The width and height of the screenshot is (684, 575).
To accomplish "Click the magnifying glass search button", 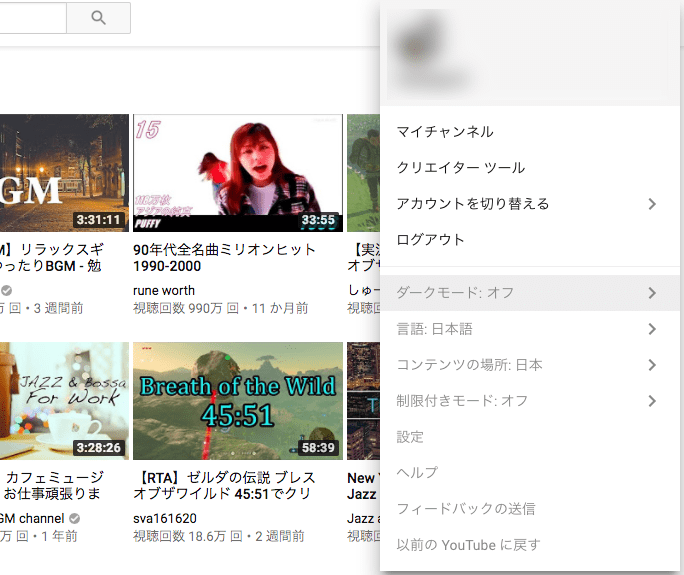I will tap(98, 18).
